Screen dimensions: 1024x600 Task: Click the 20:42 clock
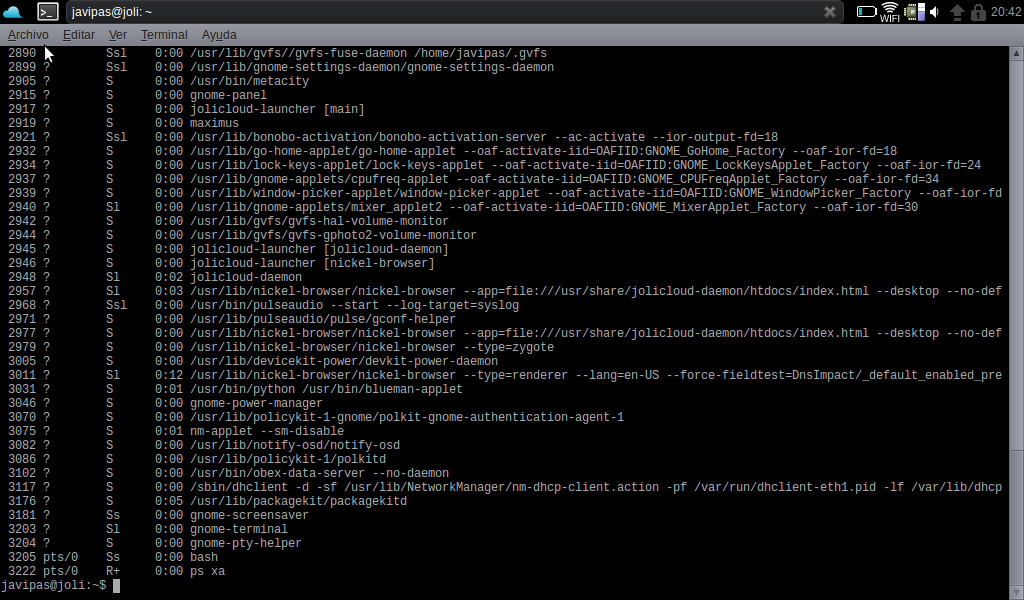1006,12
